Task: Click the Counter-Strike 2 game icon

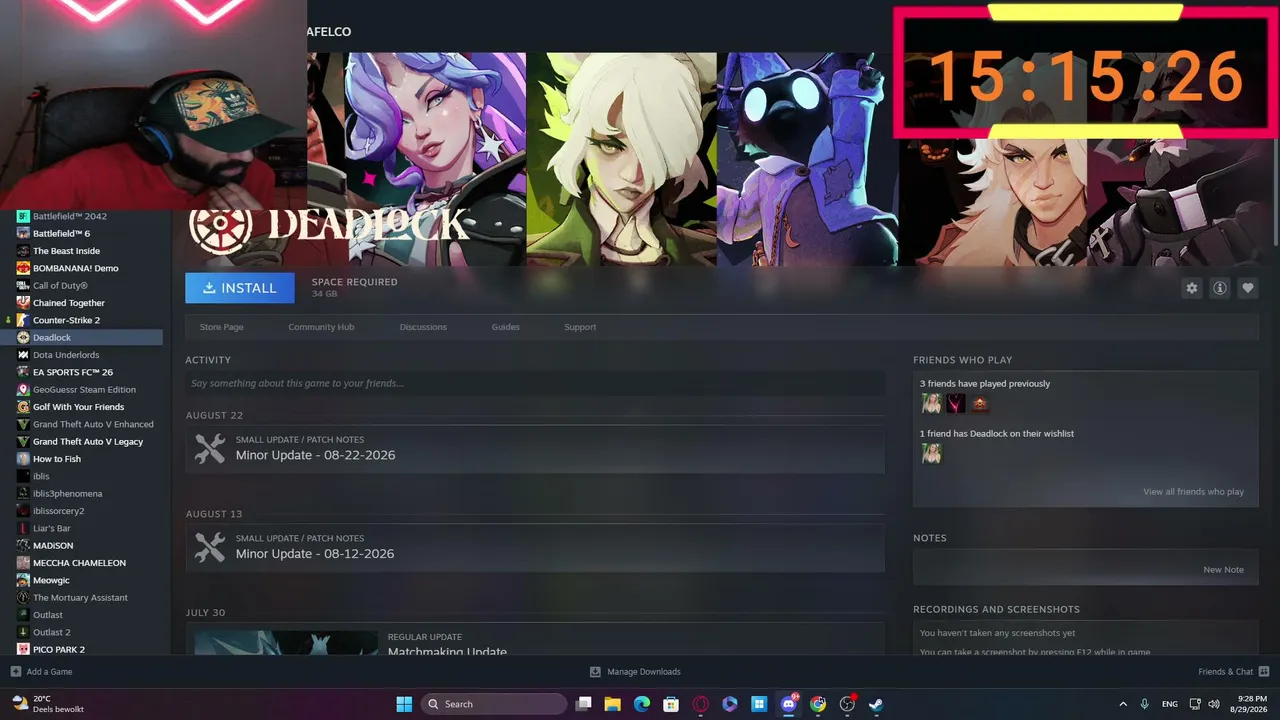Action: click(24, 320)
